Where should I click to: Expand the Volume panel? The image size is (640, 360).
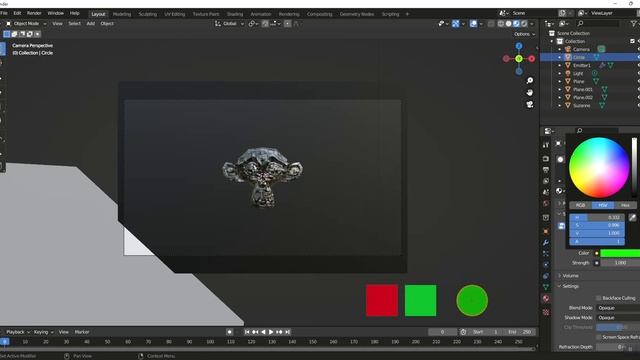click(570, 276)
